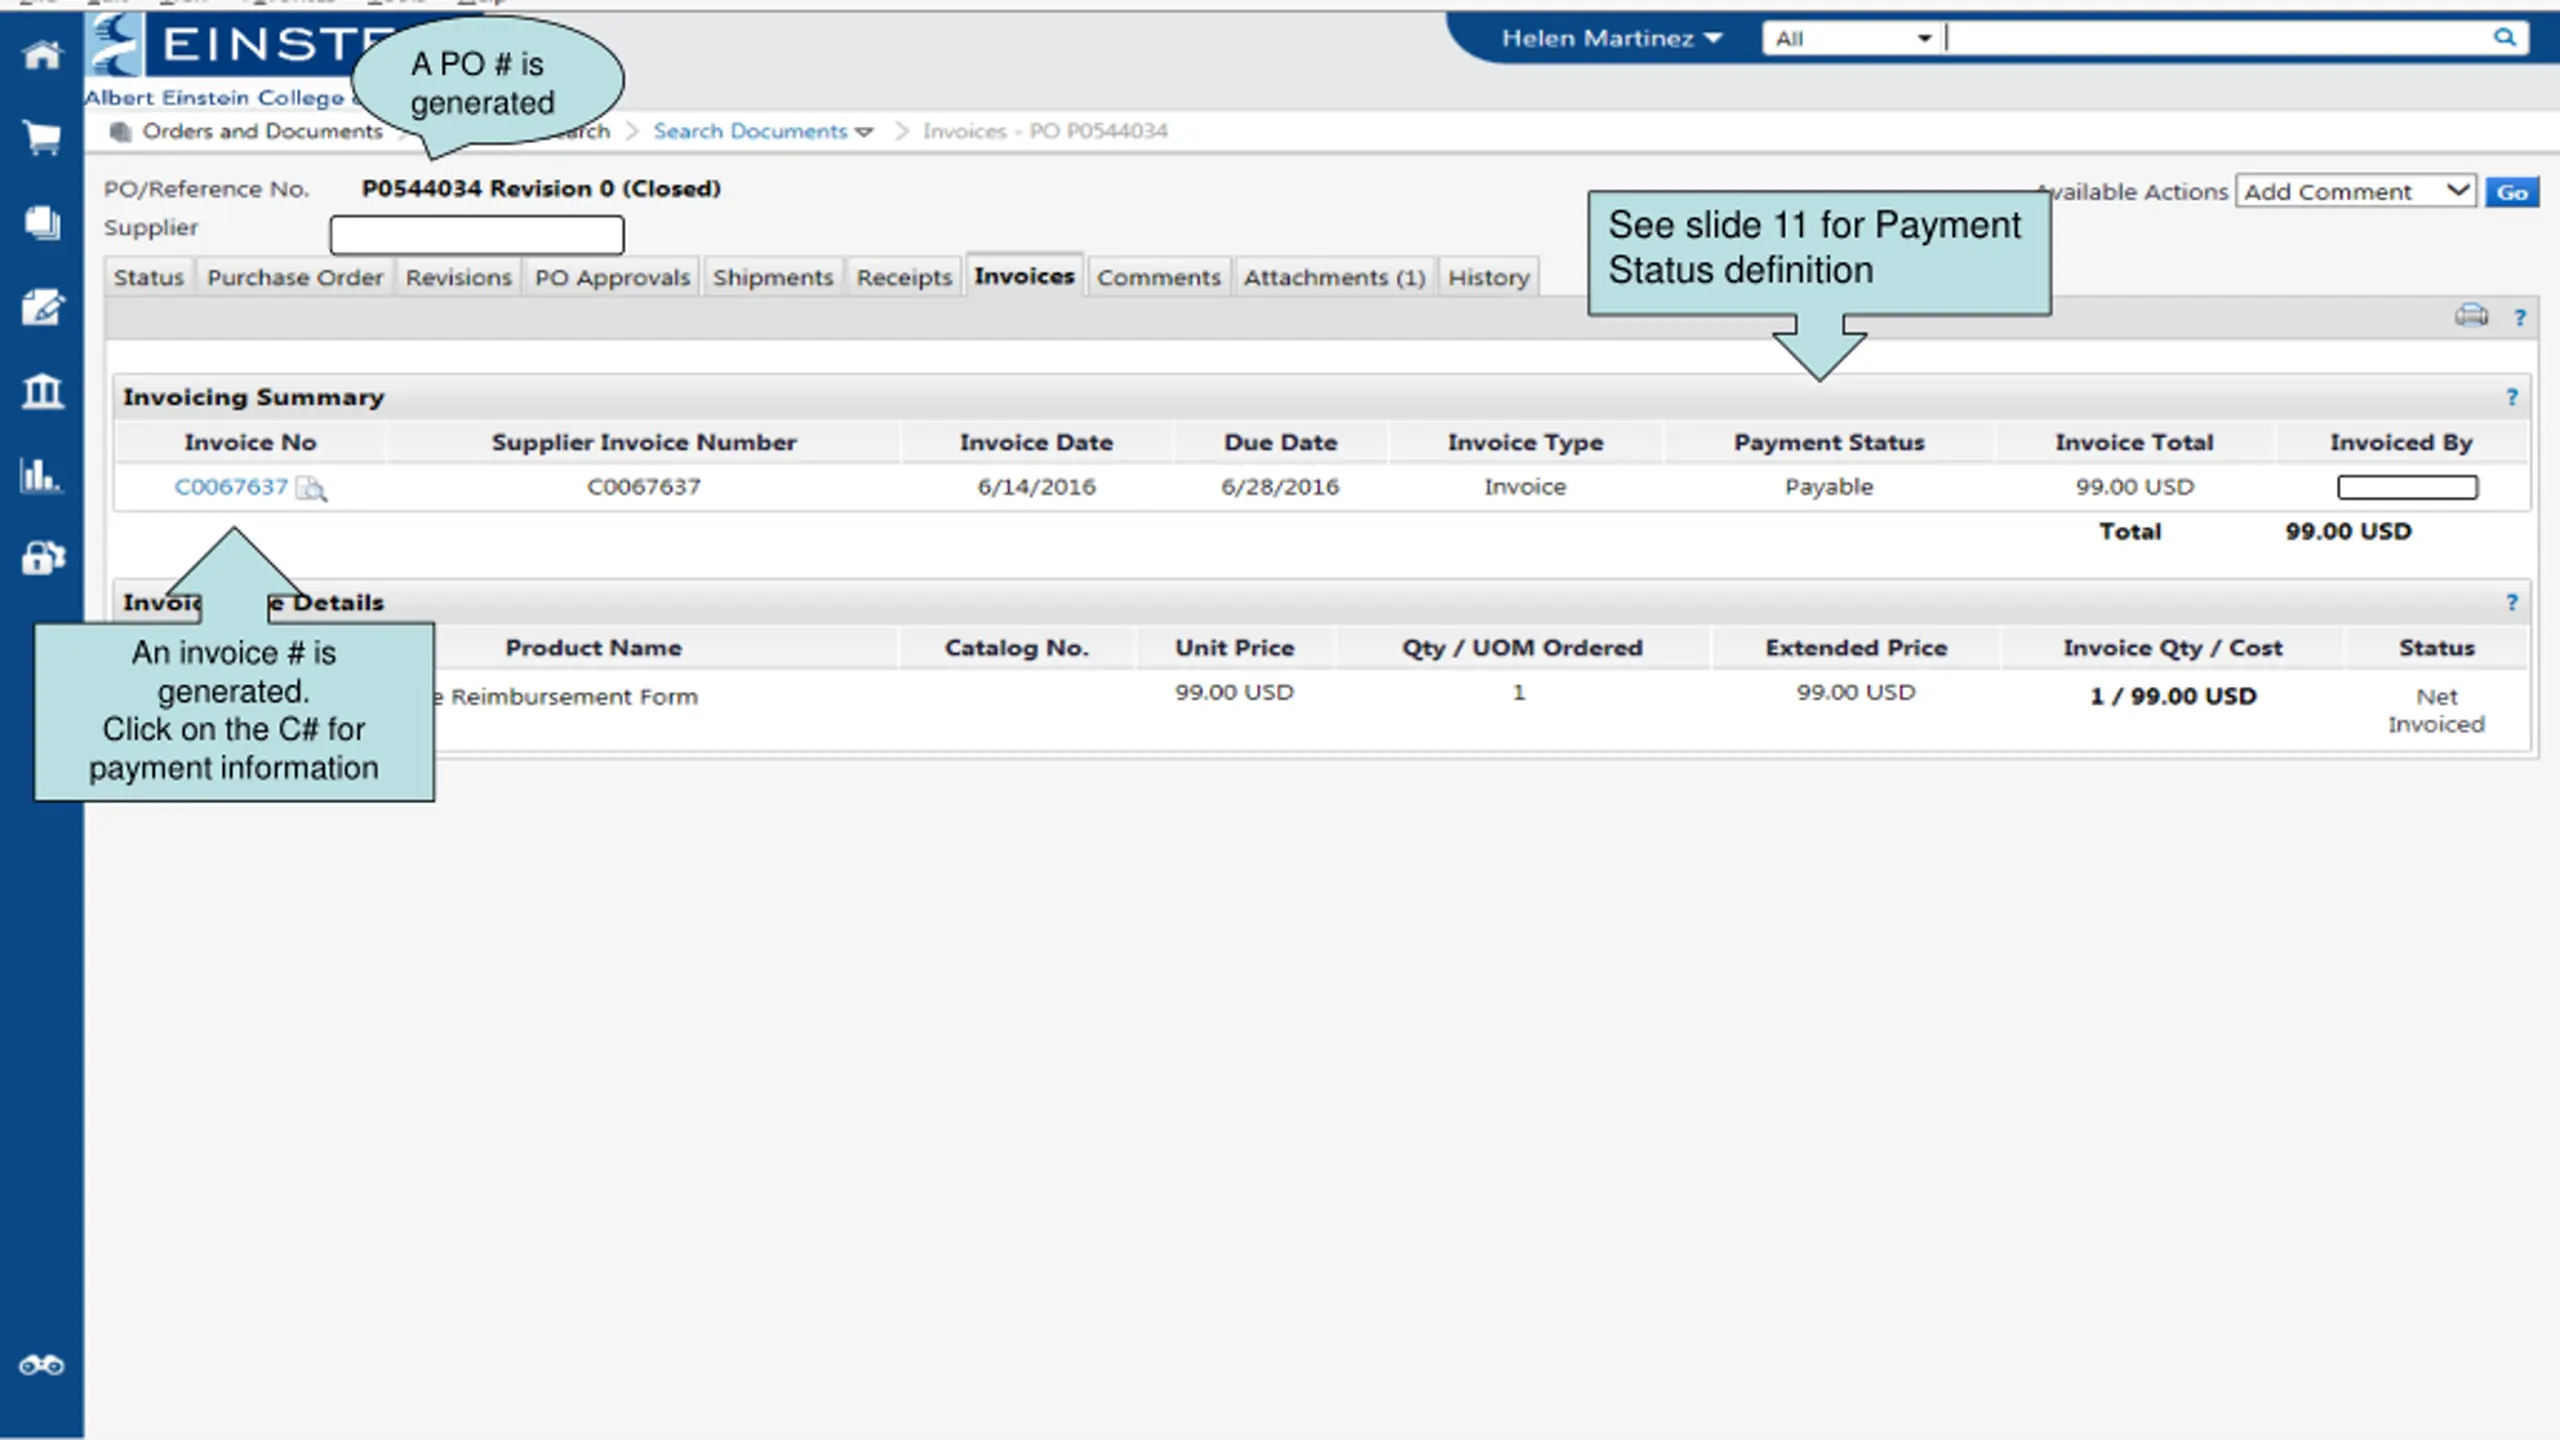
Task: Expand the Helen Martinez user menu
Action: pyautogui.click(x=1611, y=38)
